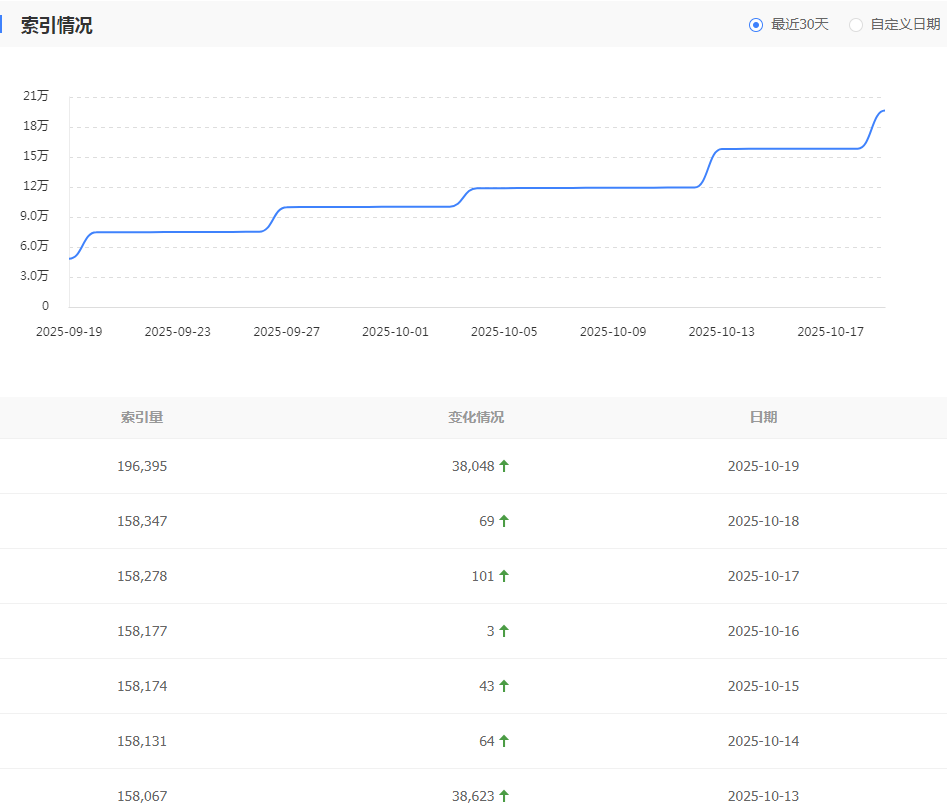This screenshot has width=947, height=810.
Task: Click the 2025-10-19 date cell
Action: (763, 466)
